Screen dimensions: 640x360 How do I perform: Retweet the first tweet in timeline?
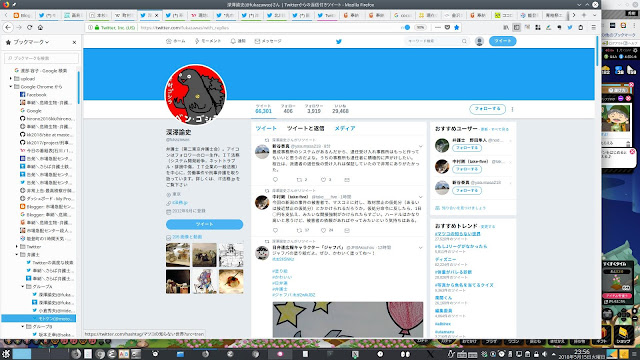(299, 180)
